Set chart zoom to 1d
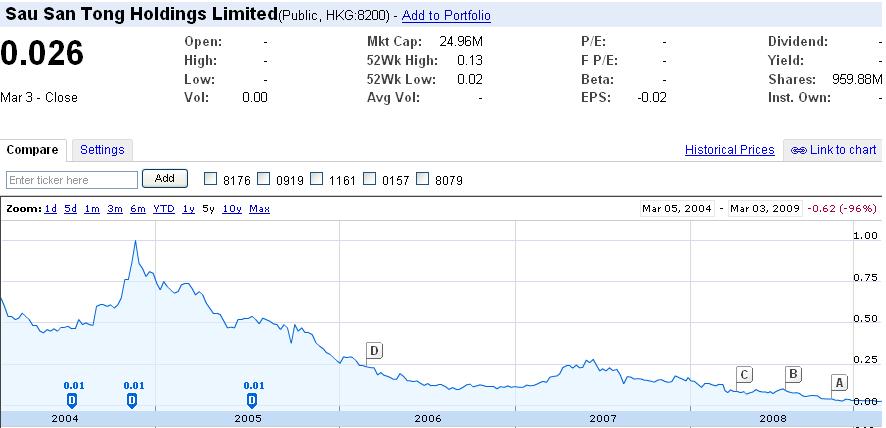 click(x=51, y=209)
